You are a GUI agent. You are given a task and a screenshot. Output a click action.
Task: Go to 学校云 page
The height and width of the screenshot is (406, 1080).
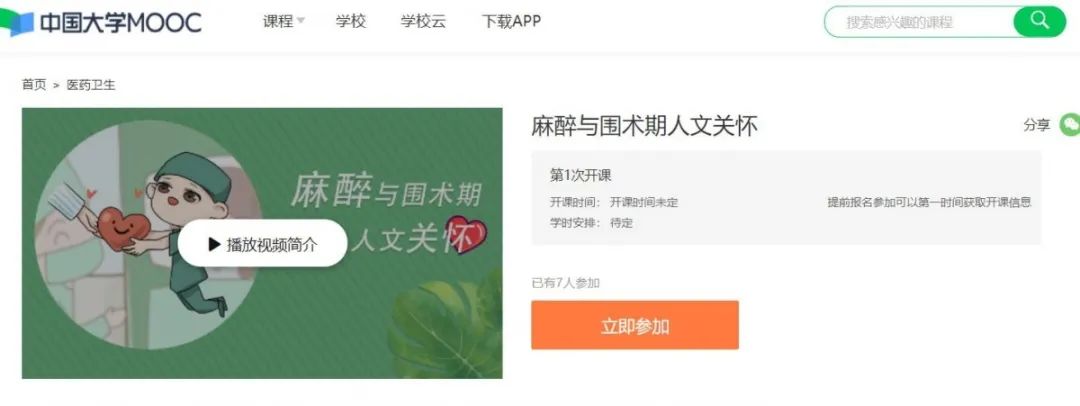point(424,21)
